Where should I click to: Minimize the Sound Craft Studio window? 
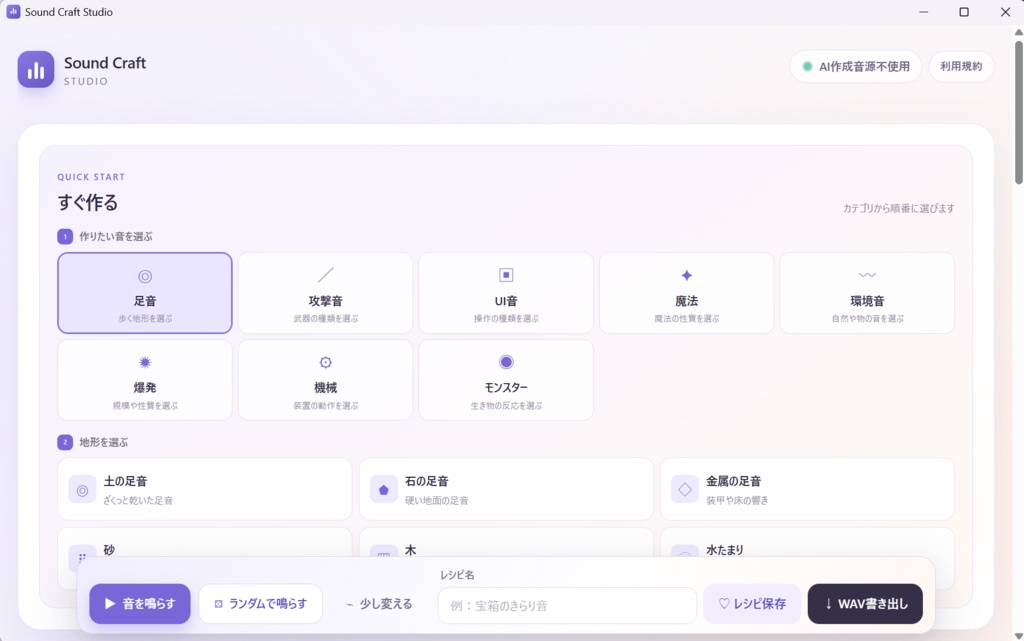(x=923, y=12)
